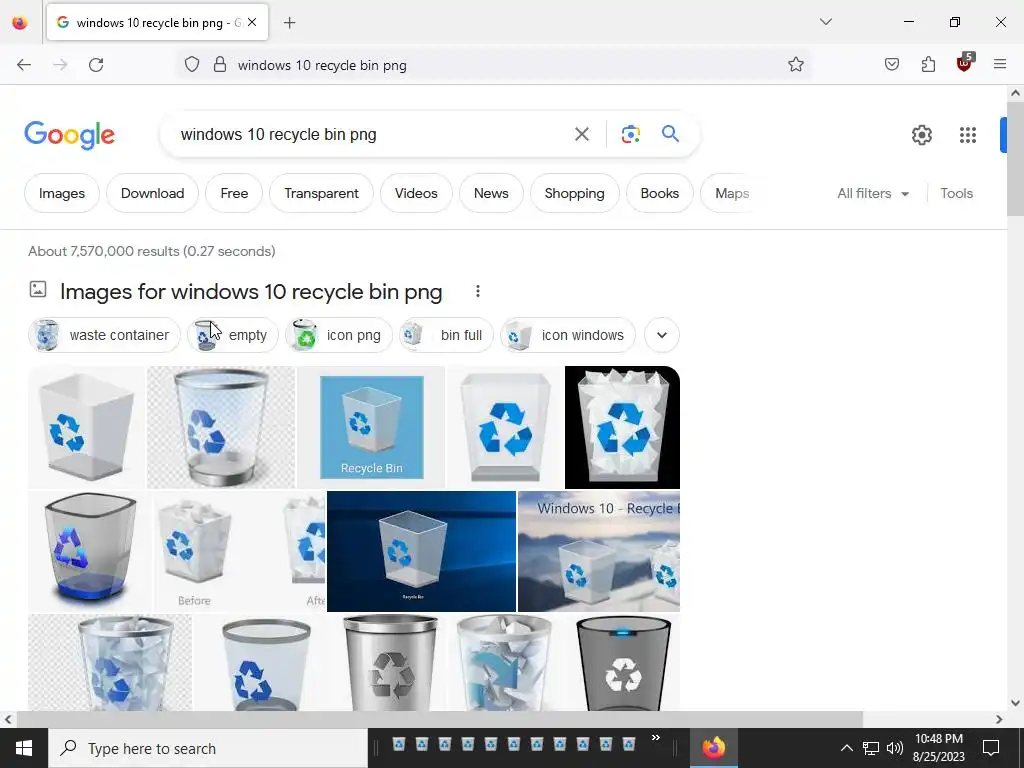This screenshot has width=1024, height=768.
Task: Close the Google search results tab
Action: pos(252,22)
